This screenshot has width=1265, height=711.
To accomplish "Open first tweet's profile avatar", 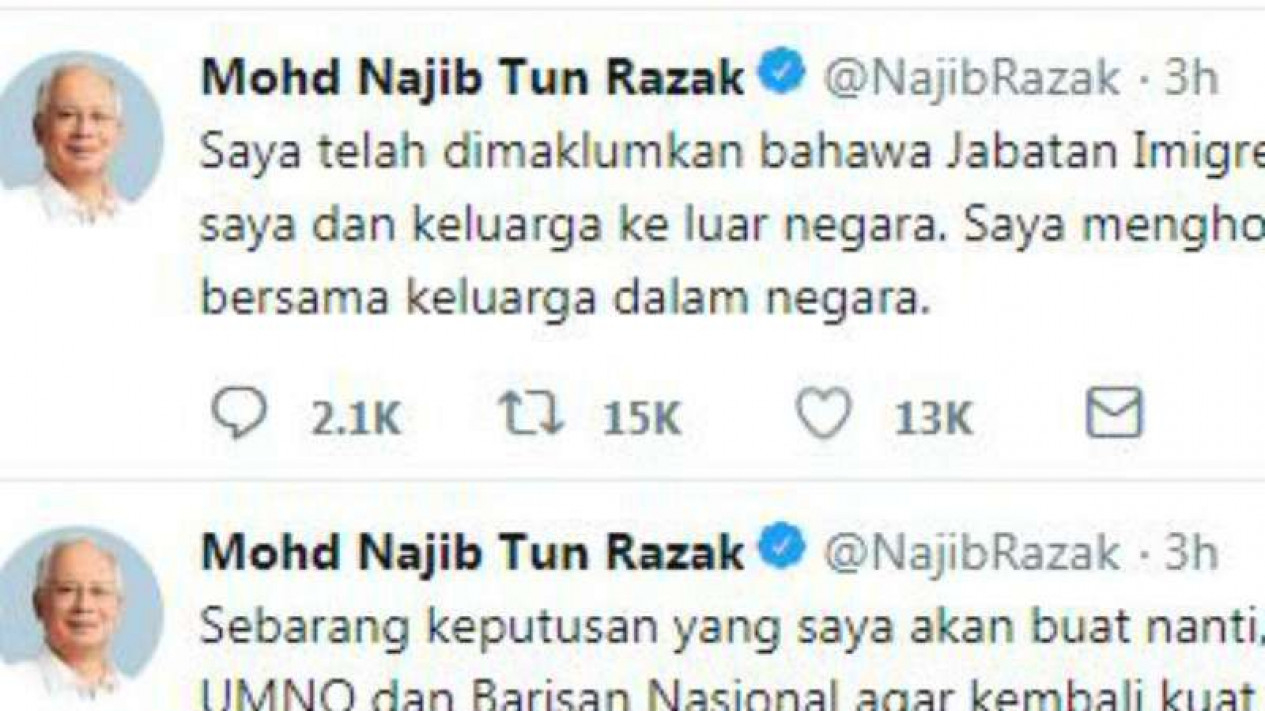I will coord(80,137).
